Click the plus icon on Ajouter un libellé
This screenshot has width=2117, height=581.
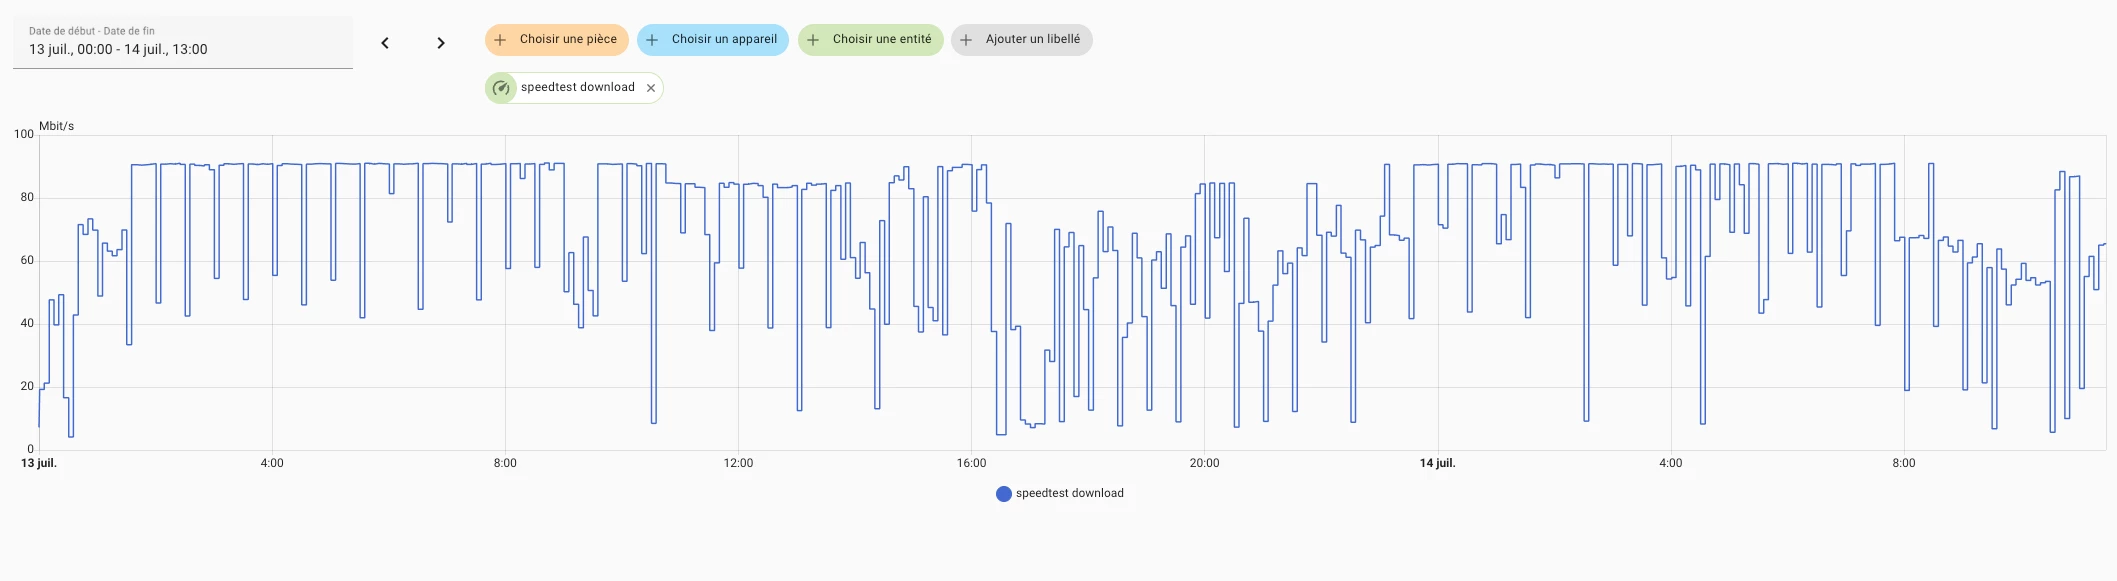coord(966,40)
